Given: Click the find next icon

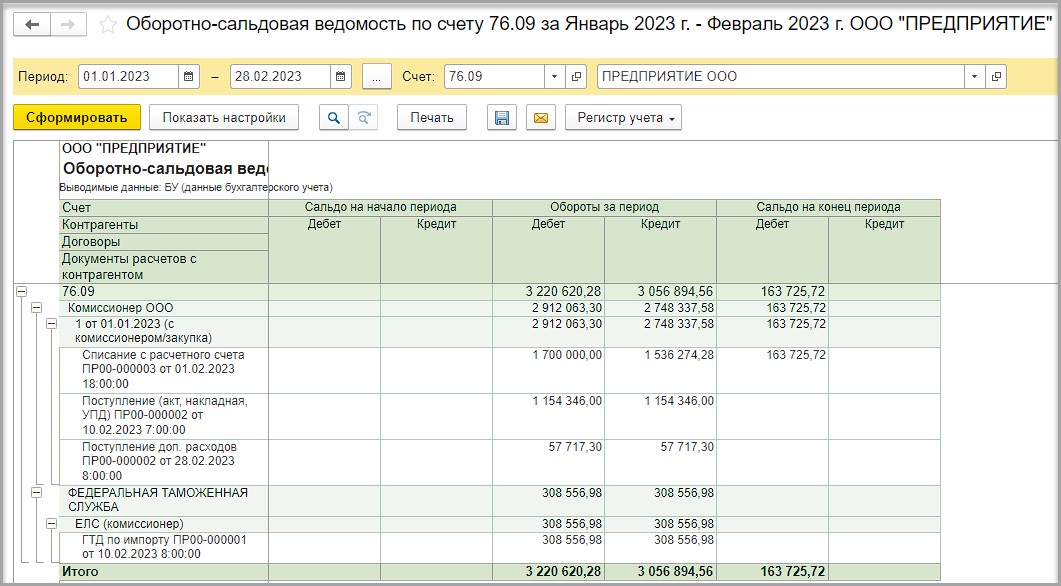Looking at the screenshot, I should pyautogui.click(x=363, y=117).
